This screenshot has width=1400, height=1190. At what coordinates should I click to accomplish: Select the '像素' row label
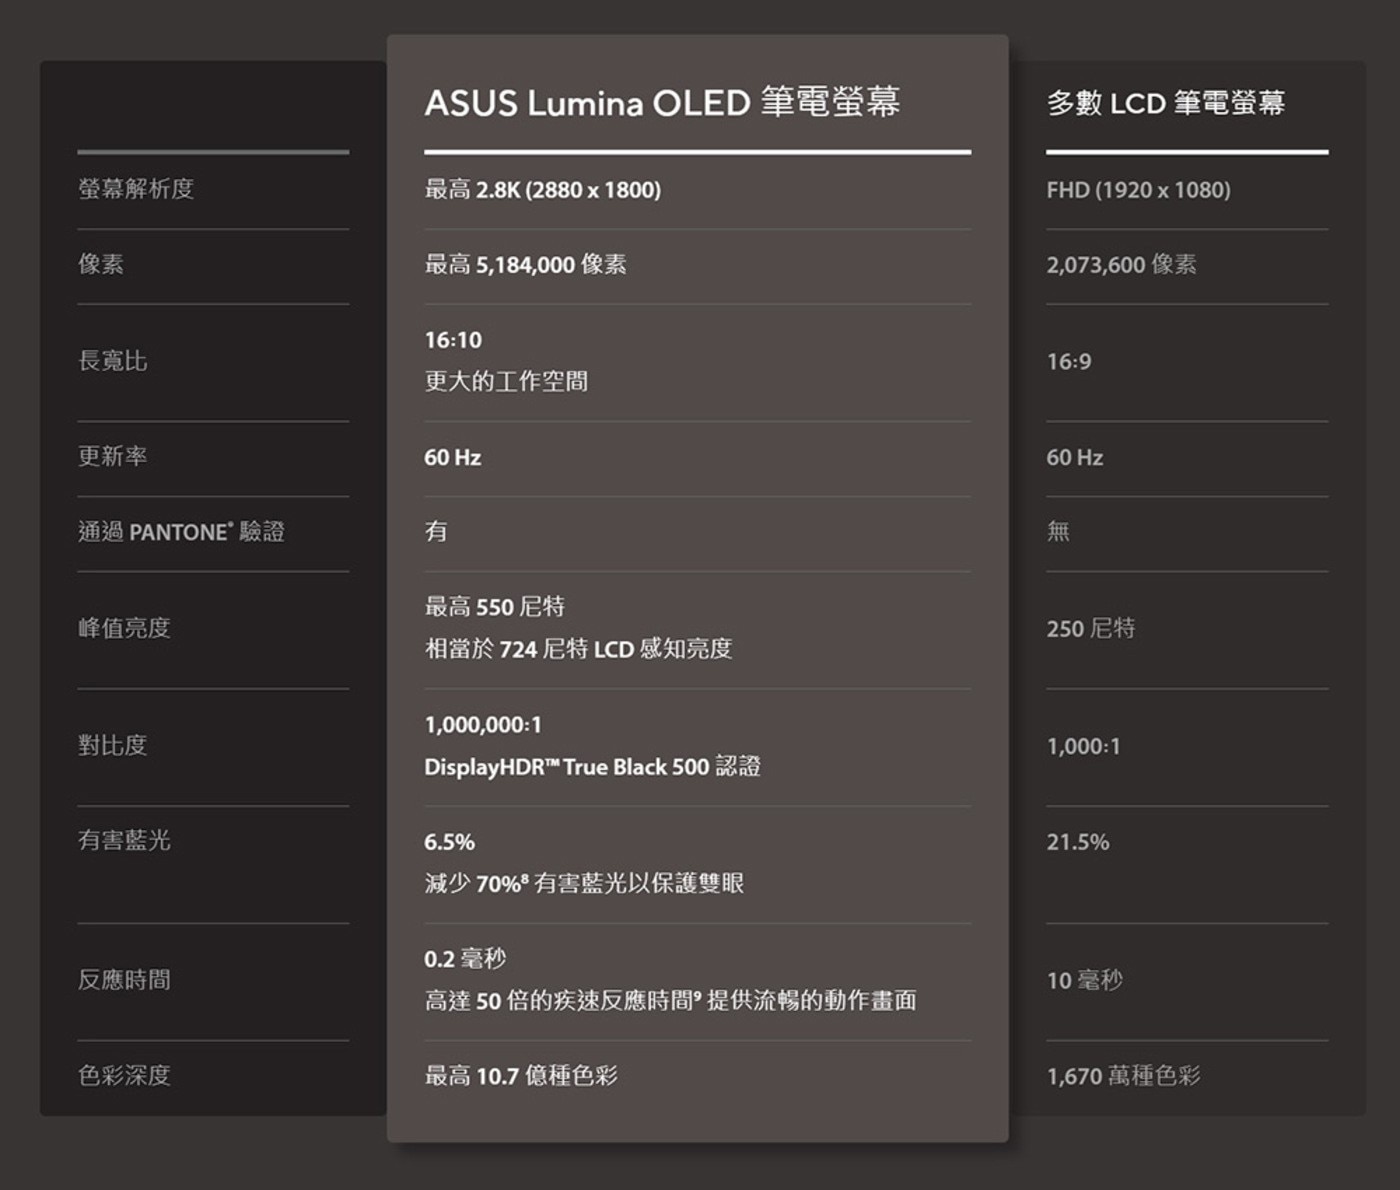101,264
